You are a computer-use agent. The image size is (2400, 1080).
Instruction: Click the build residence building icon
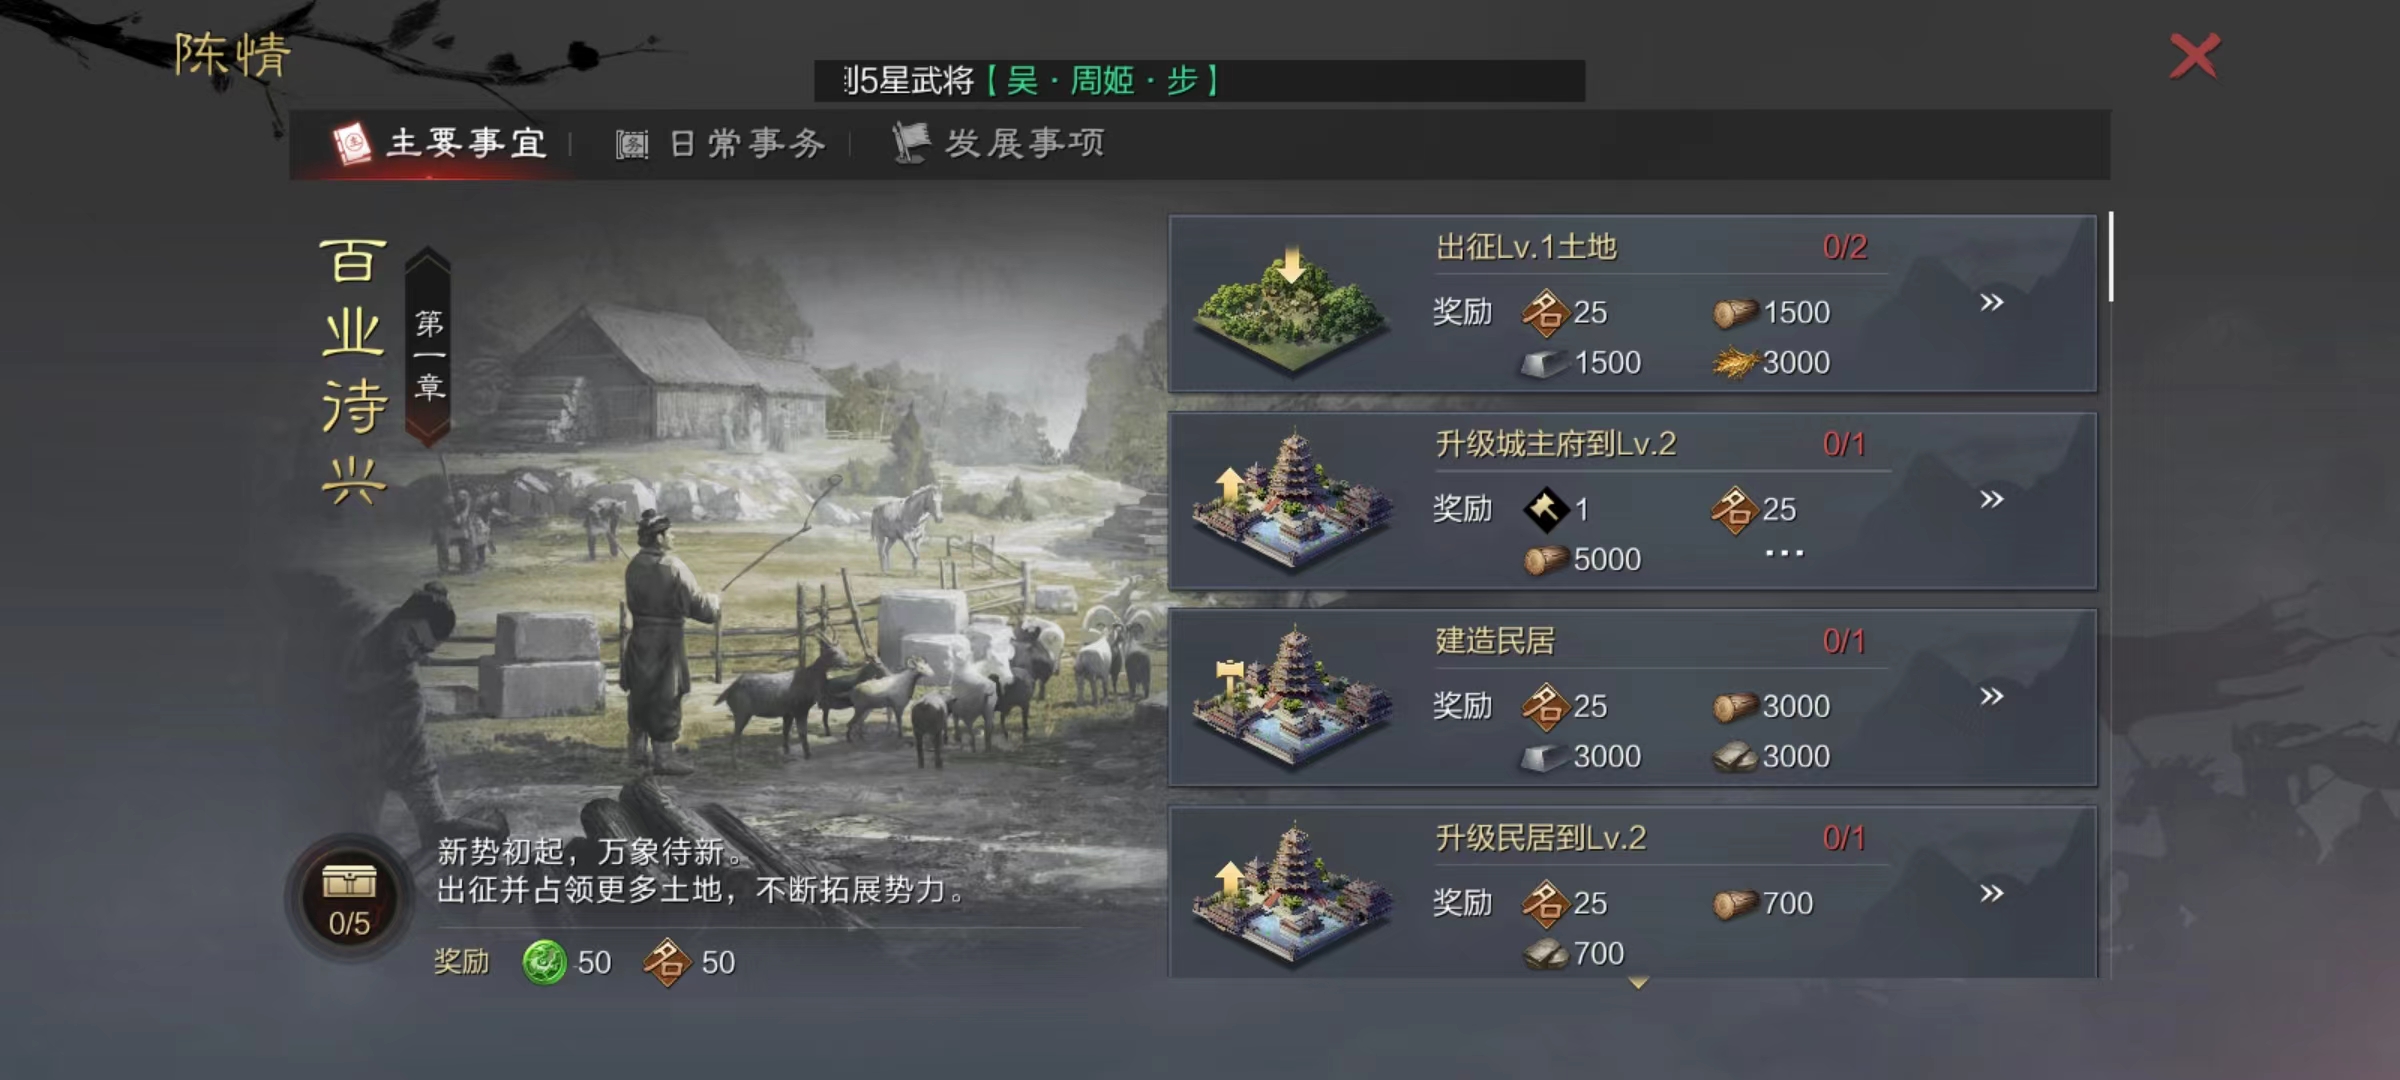1291,699
